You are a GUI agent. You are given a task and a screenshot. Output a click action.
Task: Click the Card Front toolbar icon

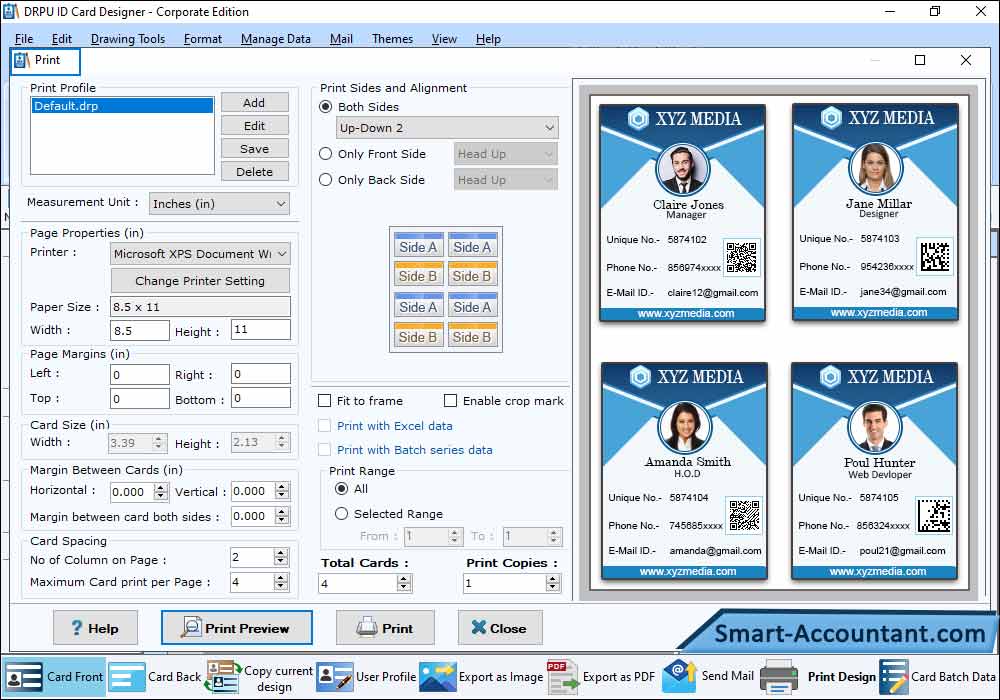[x=24, y=676]
